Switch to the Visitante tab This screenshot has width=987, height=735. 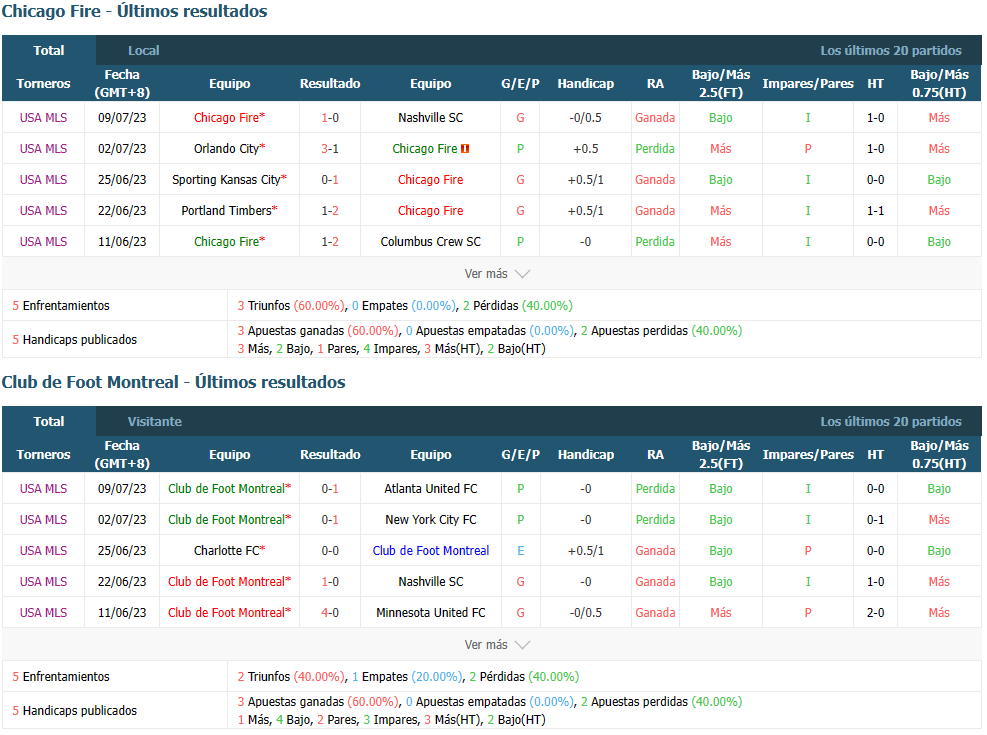click(155, 422)
